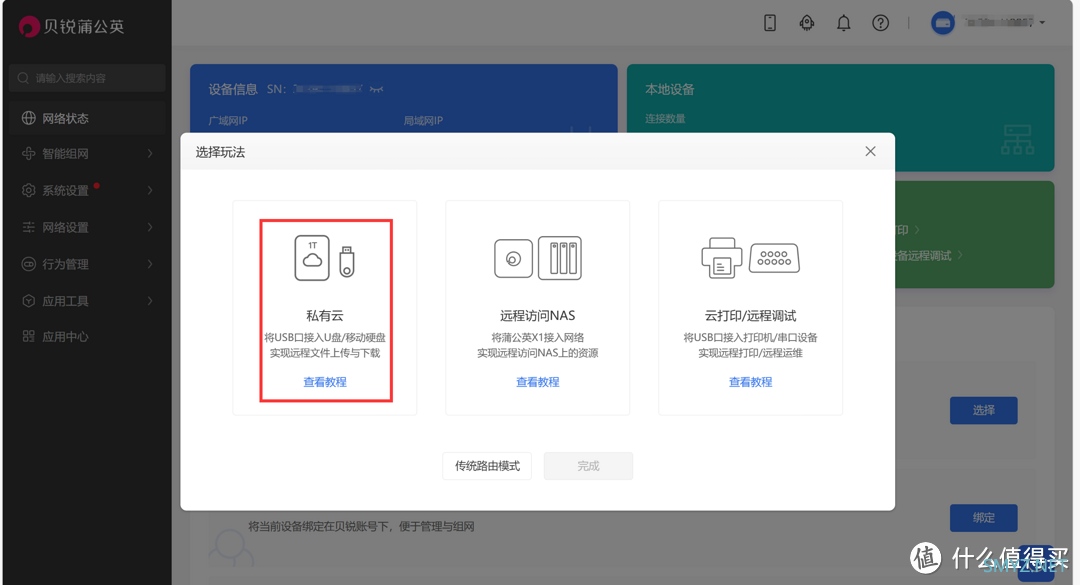Click the sliders icon beside 网络设置
Screen dimensions: 1080x585
pyautogui.click(x=28, y=227)
